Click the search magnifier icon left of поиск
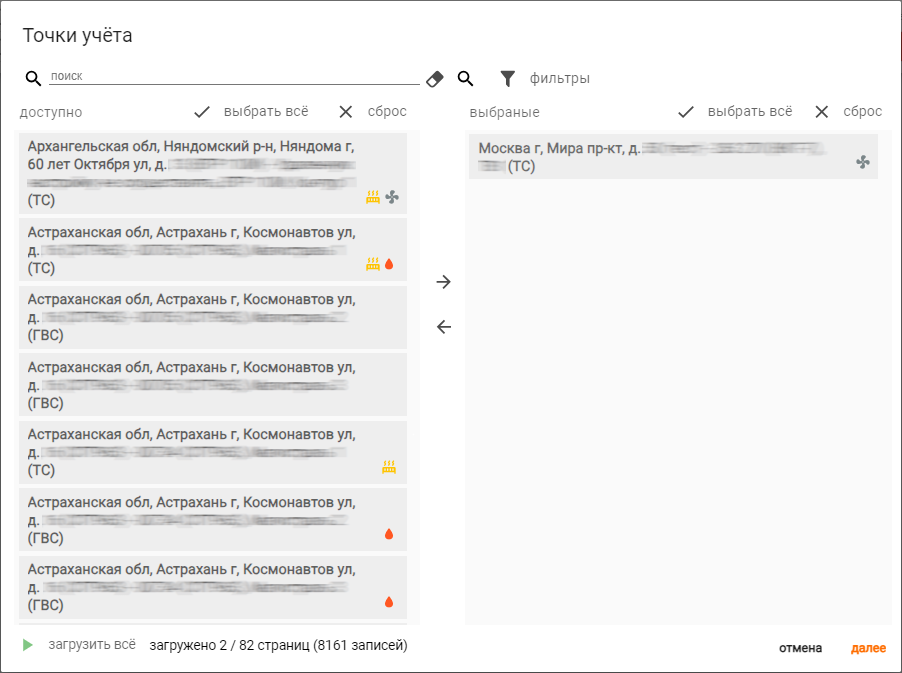The width and height of the screenshot is (902, 673). point(33,78)
